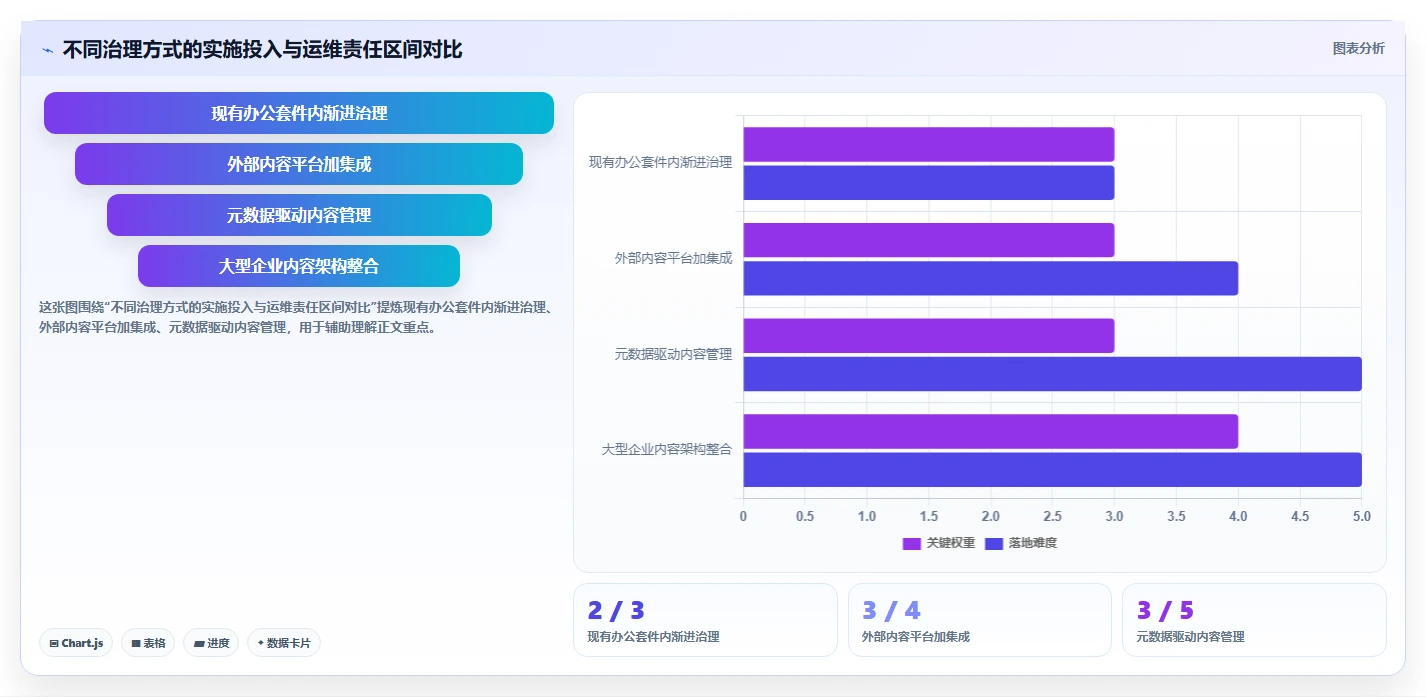The height and width of the screenshot is (697, 1426).
Task: Toggle the 关键权重 legend entry
Action: click(x=938, y=543)
